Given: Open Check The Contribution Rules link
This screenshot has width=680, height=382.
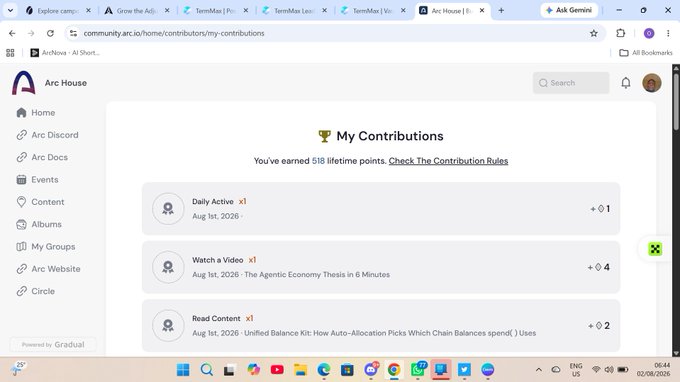Looking at the screenshot, I should pyautogui.click(x=448, y=161).
